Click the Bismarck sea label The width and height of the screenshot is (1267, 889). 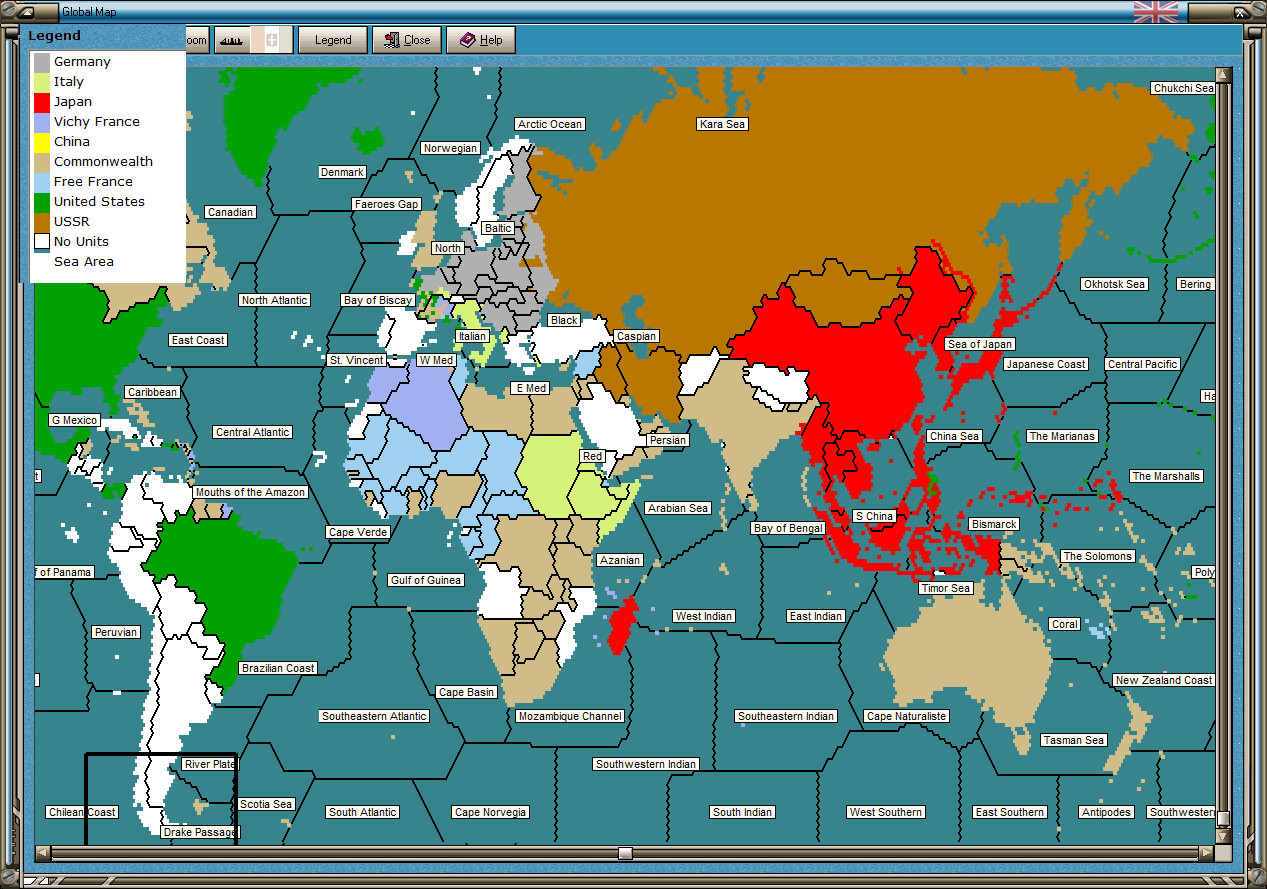click(994, 524)
